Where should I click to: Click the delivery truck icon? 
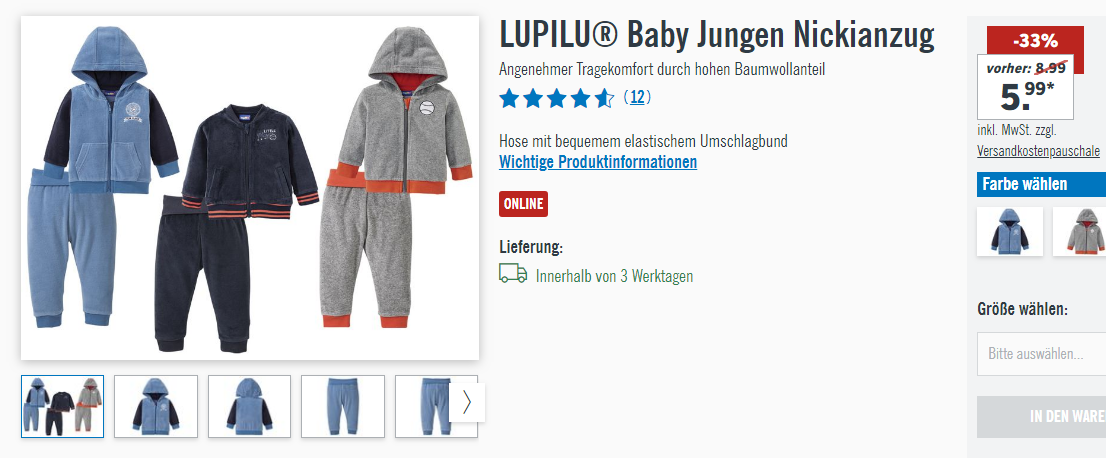513,274
